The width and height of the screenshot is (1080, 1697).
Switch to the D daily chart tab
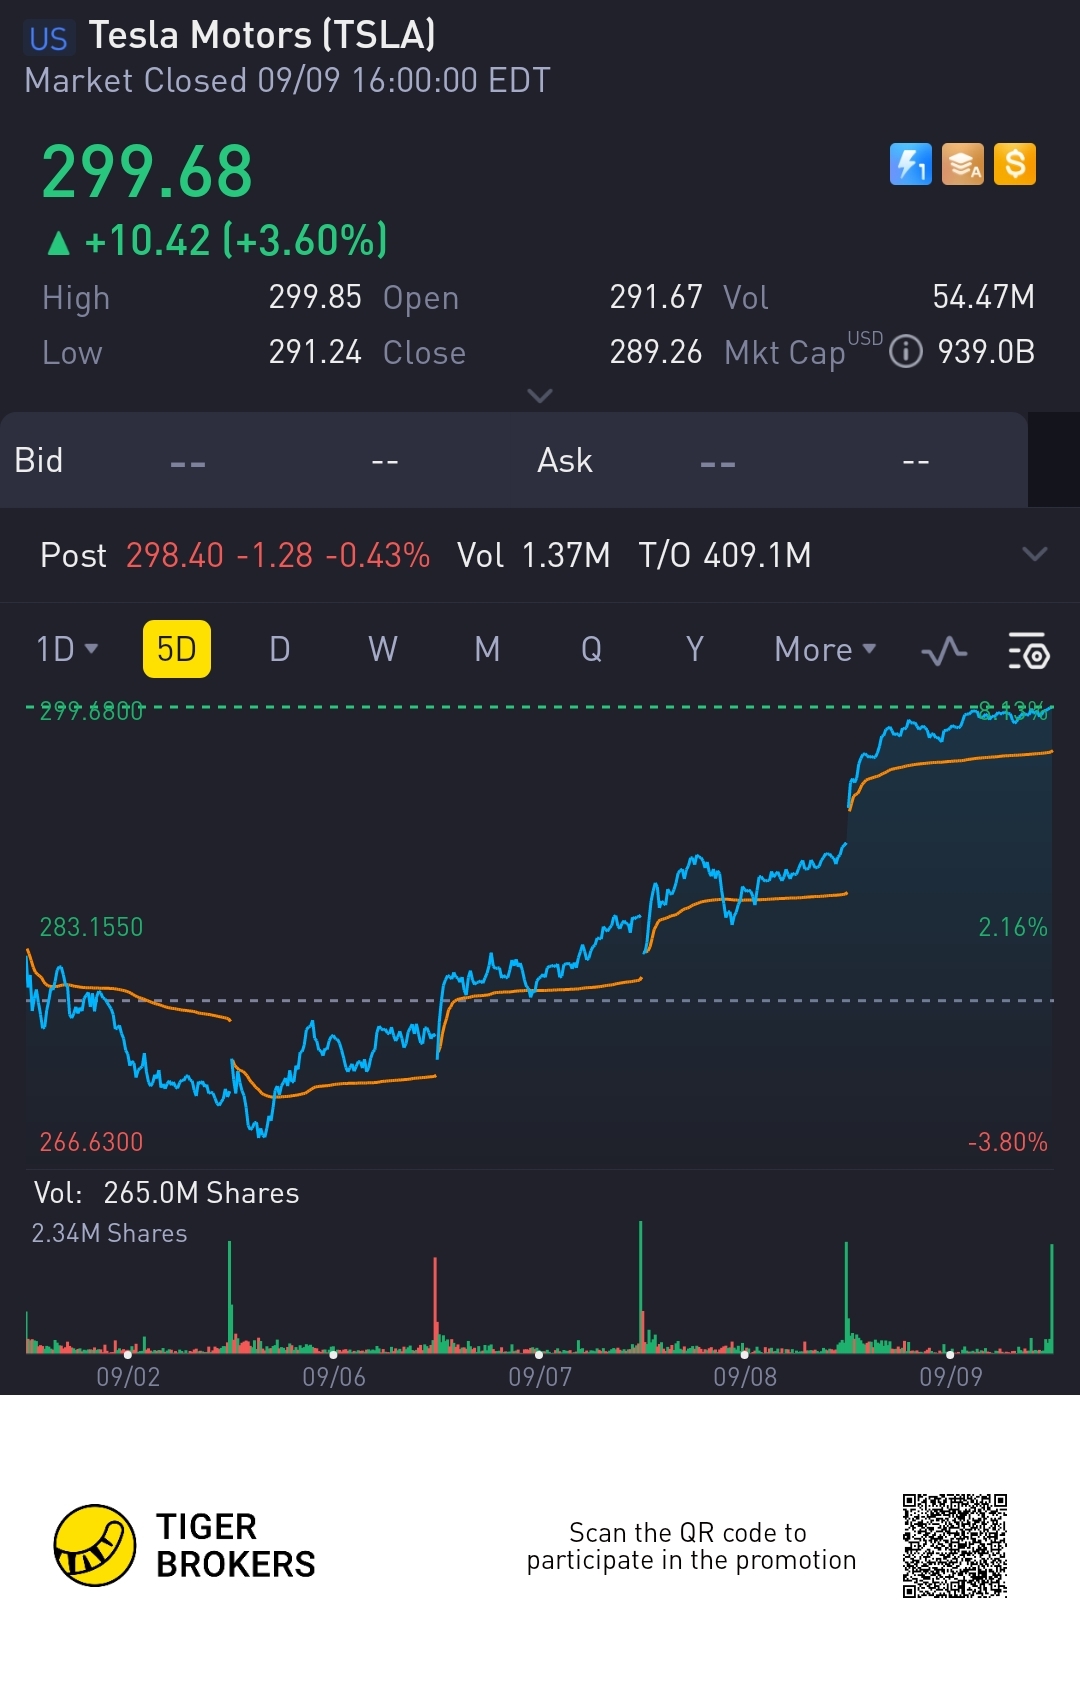click(x=280, y=649)
